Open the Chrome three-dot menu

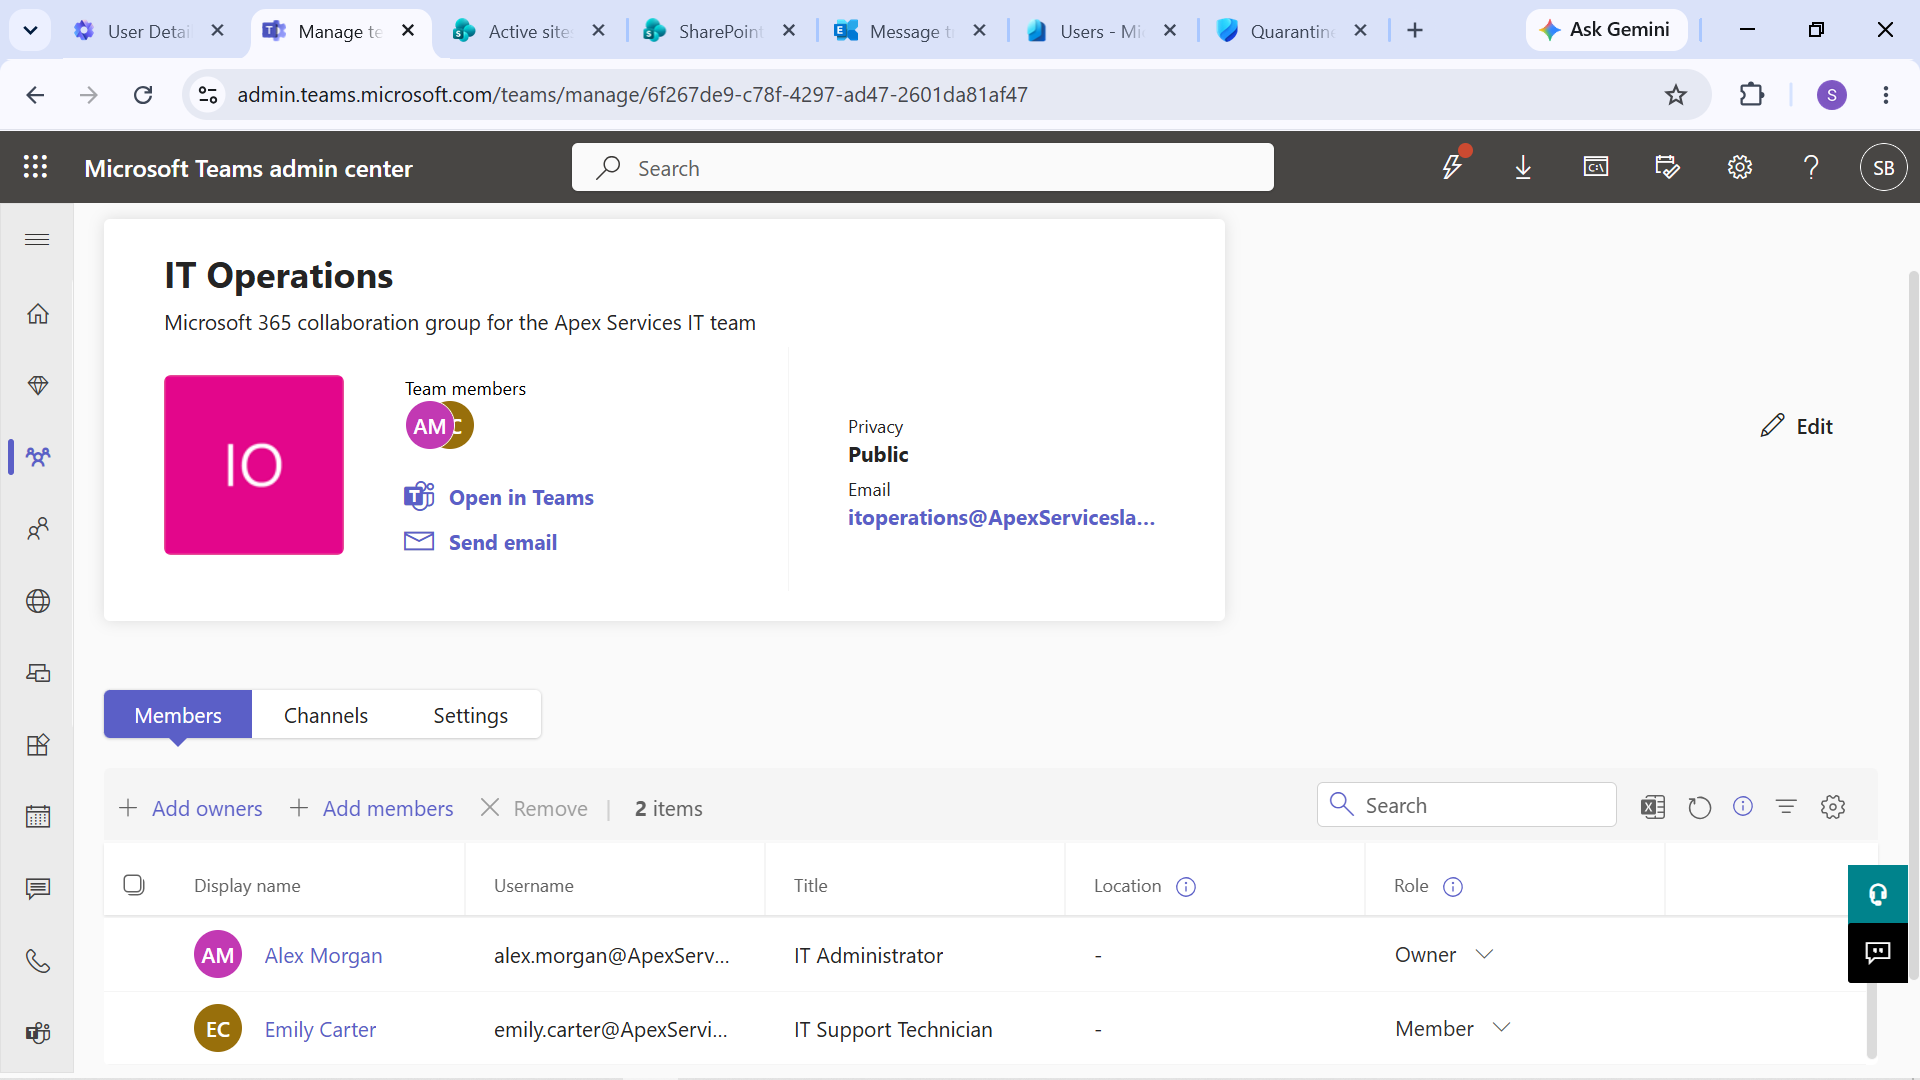(1886, 95)
